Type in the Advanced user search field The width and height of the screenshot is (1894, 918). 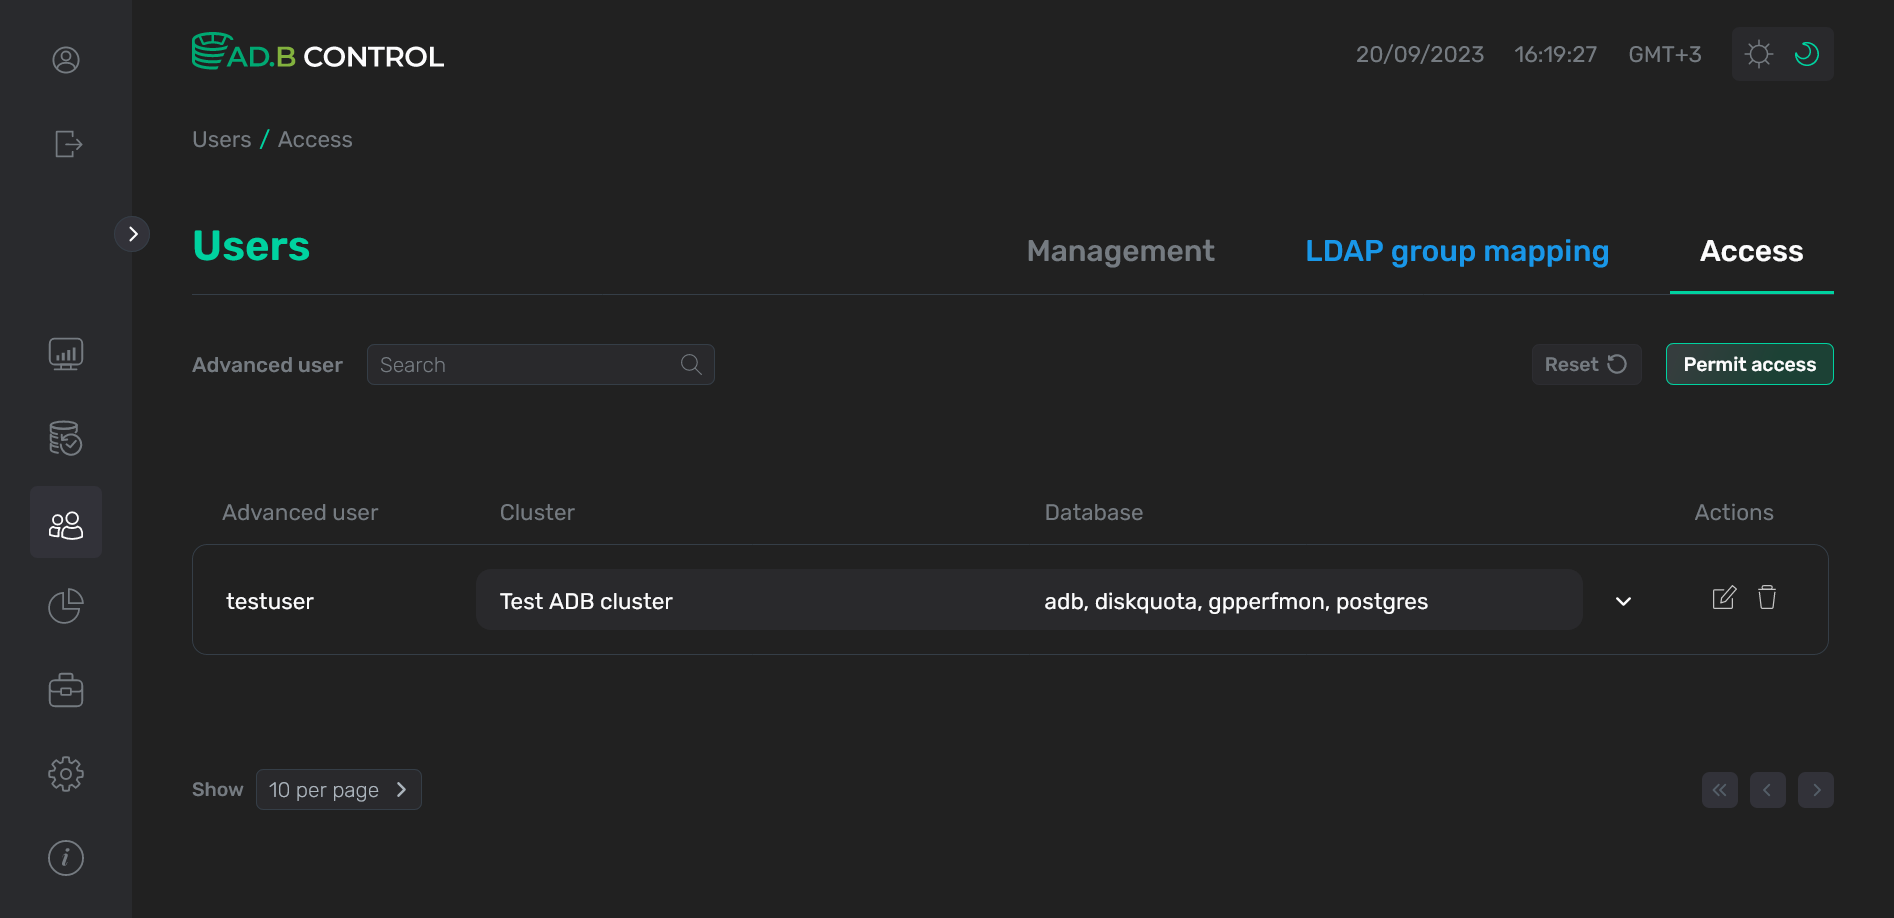click(x=530, y=364)
